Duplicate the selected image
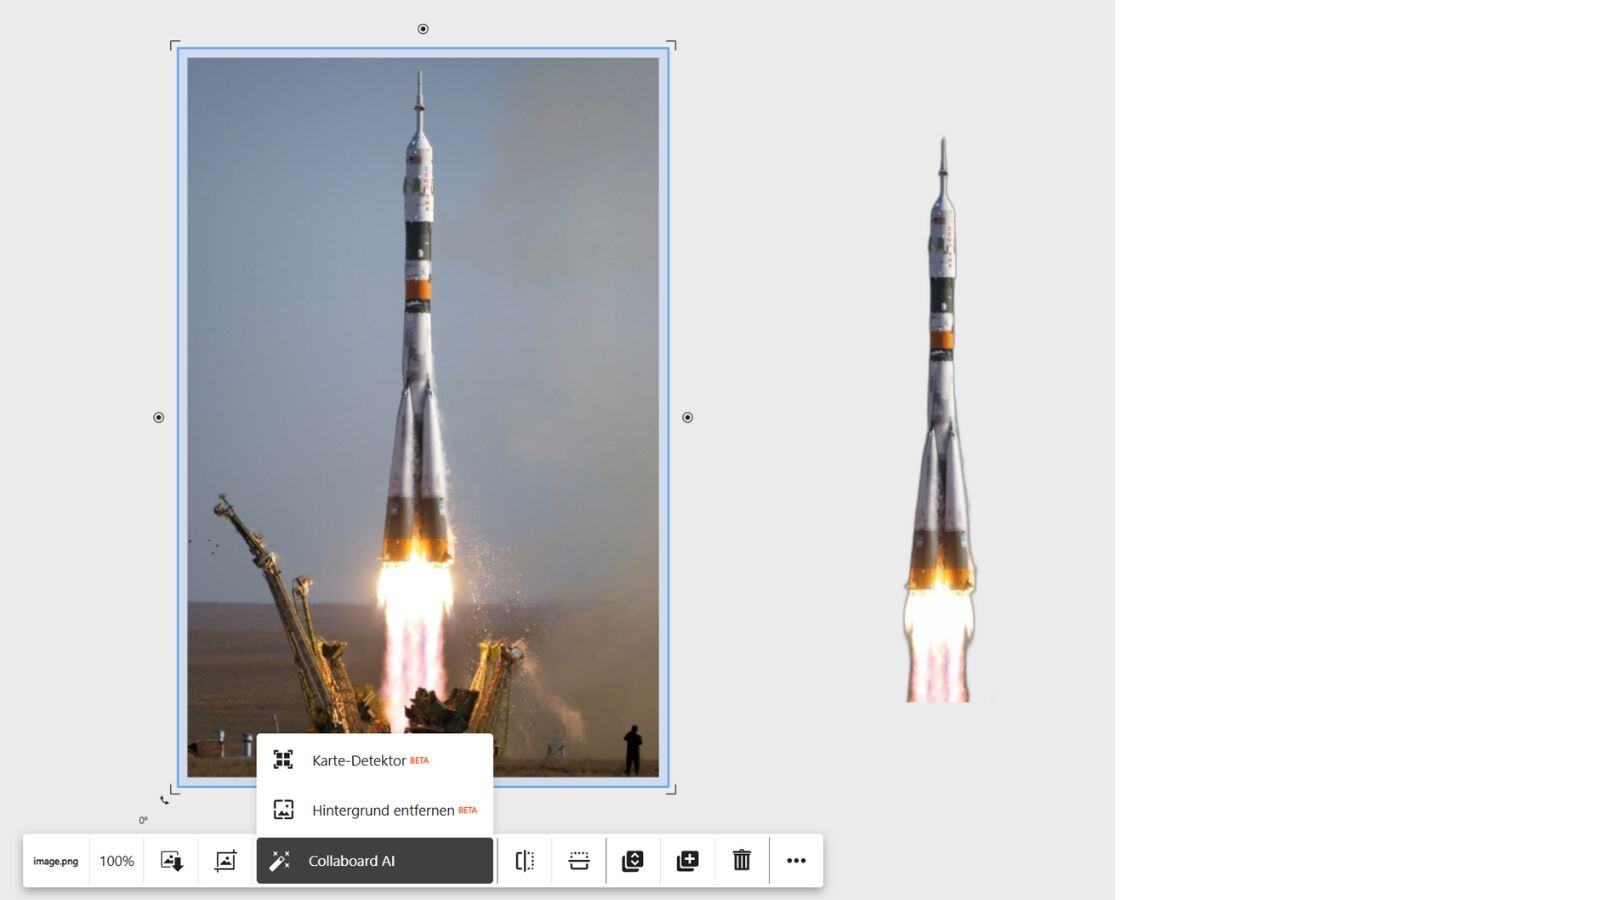 pos(687,861)
